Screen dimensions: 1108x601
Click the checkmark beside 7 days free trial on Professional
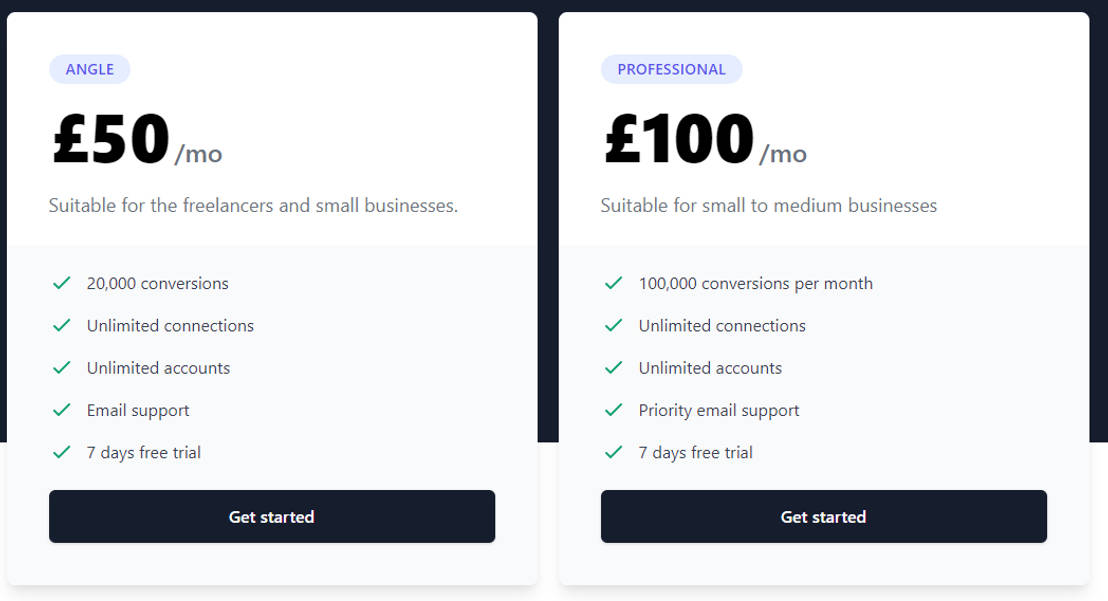(613, 452)
